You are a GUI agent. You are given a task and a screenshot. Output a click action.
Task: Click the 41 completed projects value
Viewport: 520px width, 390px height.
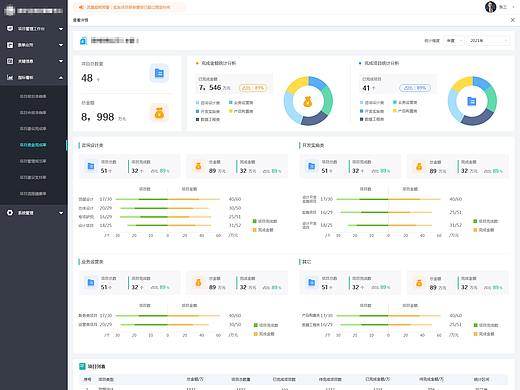366,88
